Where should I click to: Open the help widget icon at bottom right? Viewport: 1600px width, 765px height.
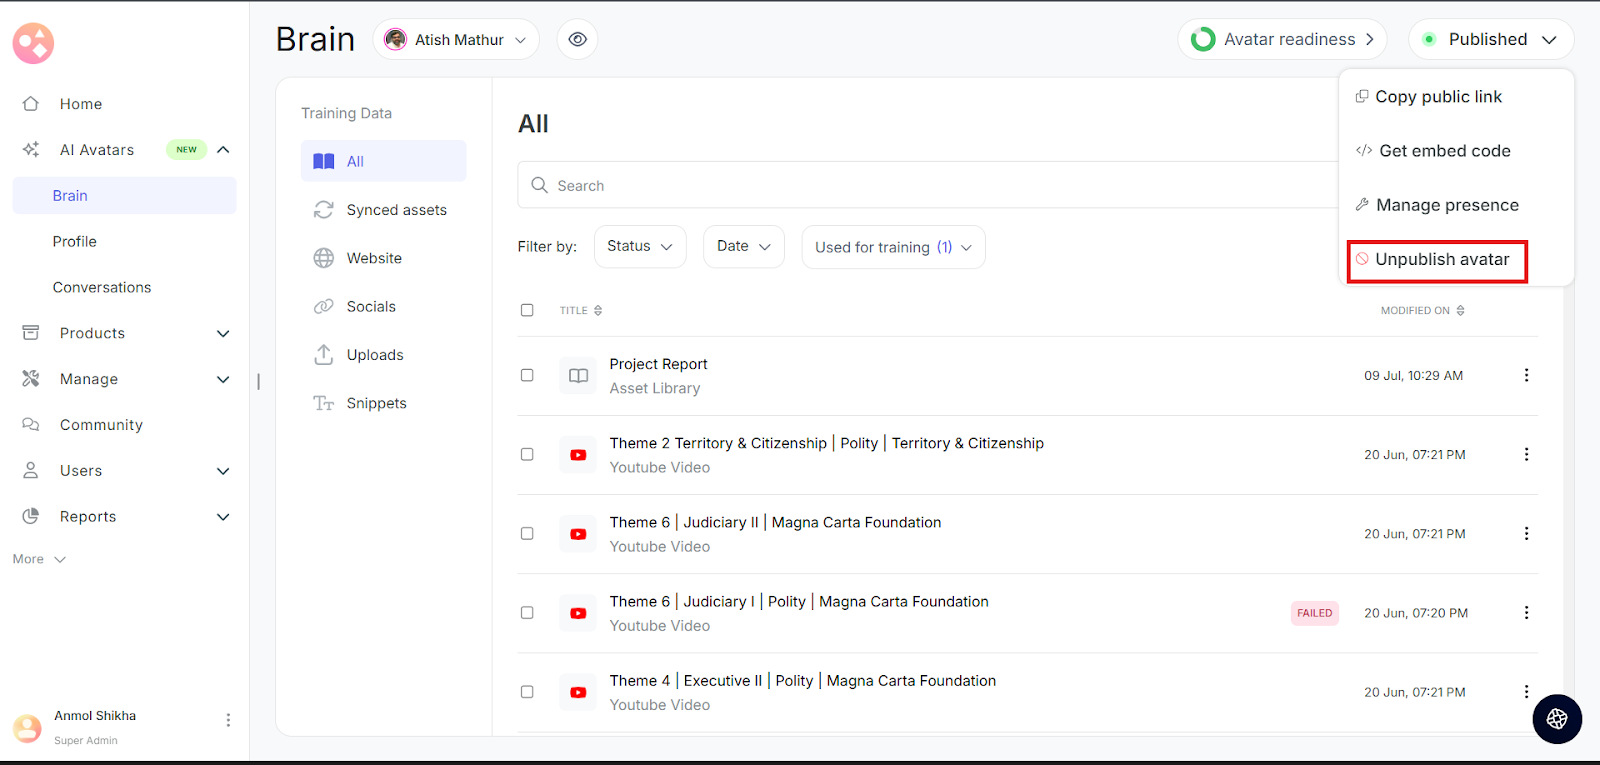click(x=1556, y=719)
